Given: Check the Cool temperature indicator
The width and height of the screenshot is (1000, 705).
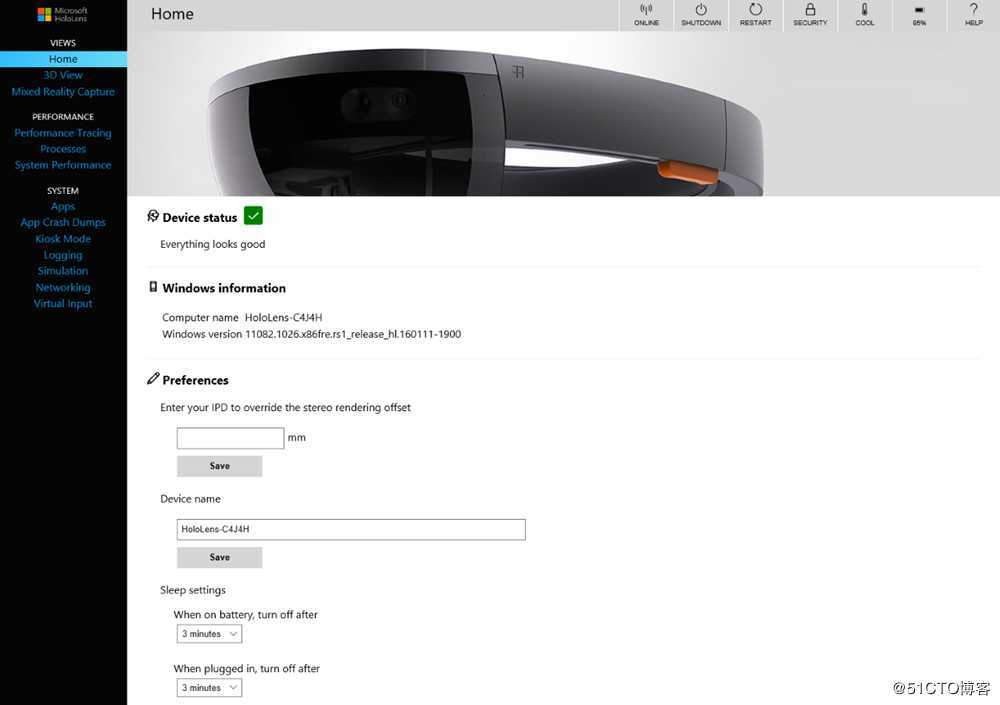Looking at the screenshot, I should click(x=865, y=15).
